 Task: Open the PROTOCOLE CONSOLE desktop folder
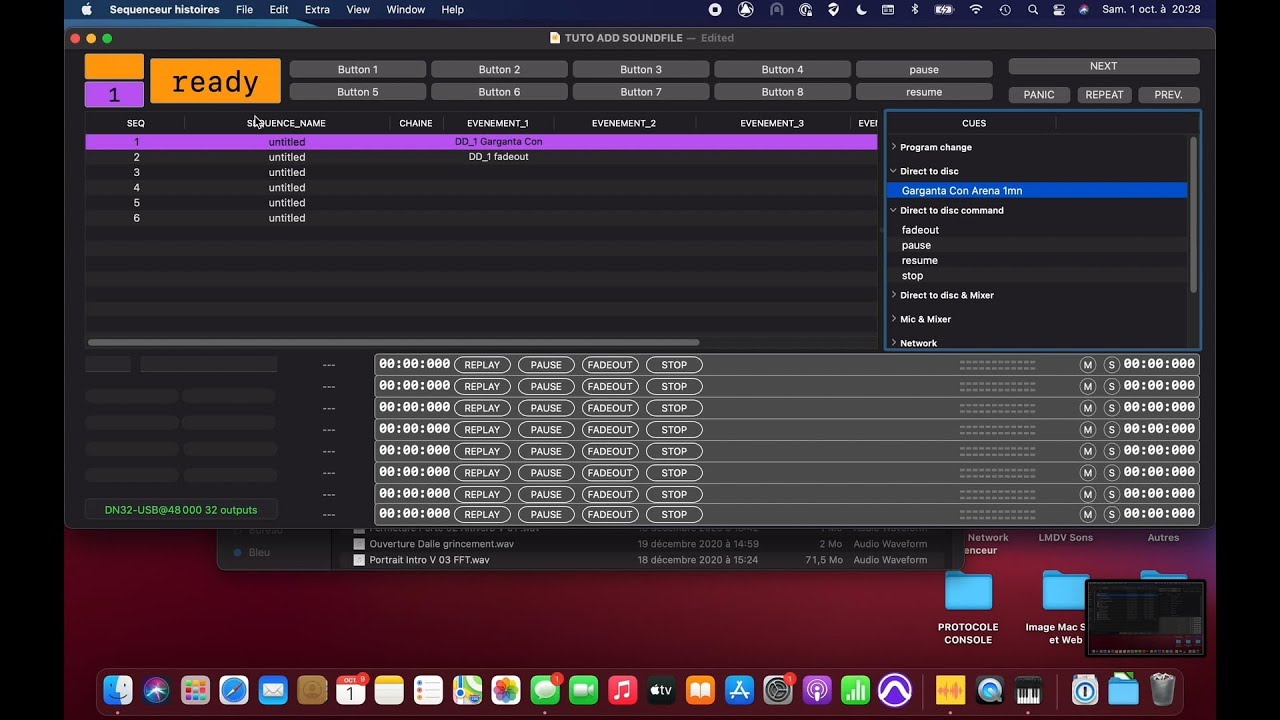coord(968,593)
